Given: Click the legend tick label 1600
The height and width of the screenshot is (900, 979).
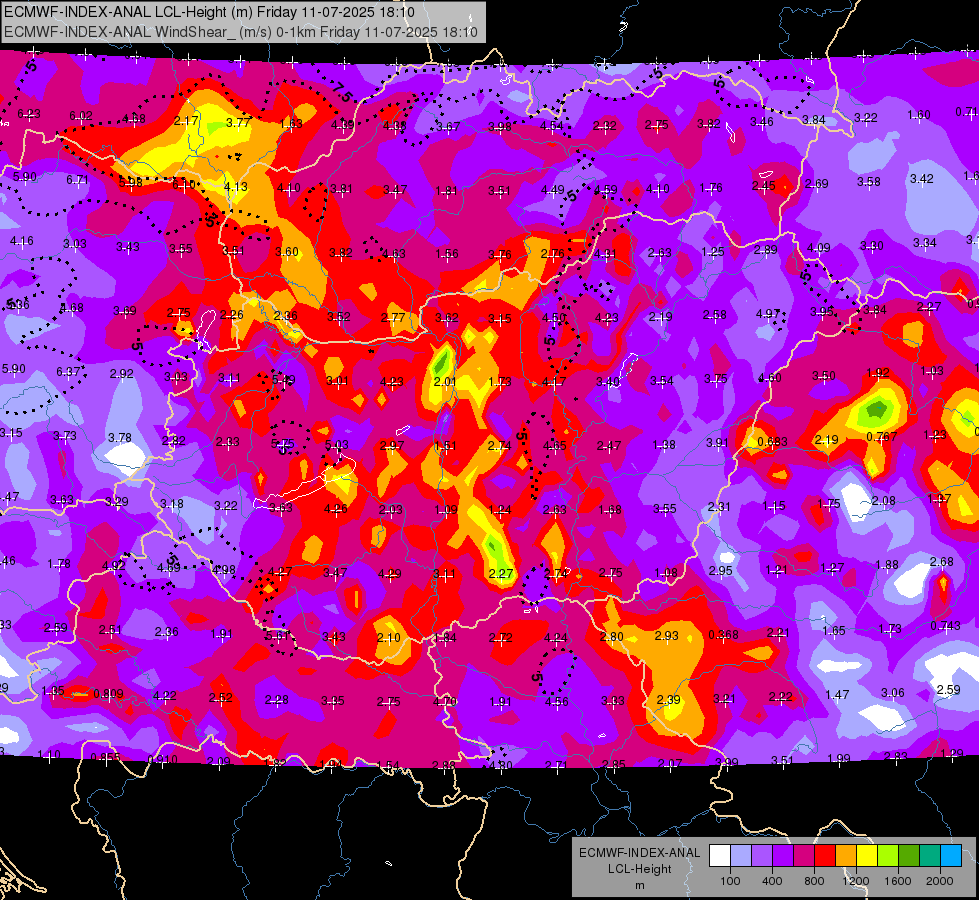Looking at the screenshot, I should pos(898,881).
